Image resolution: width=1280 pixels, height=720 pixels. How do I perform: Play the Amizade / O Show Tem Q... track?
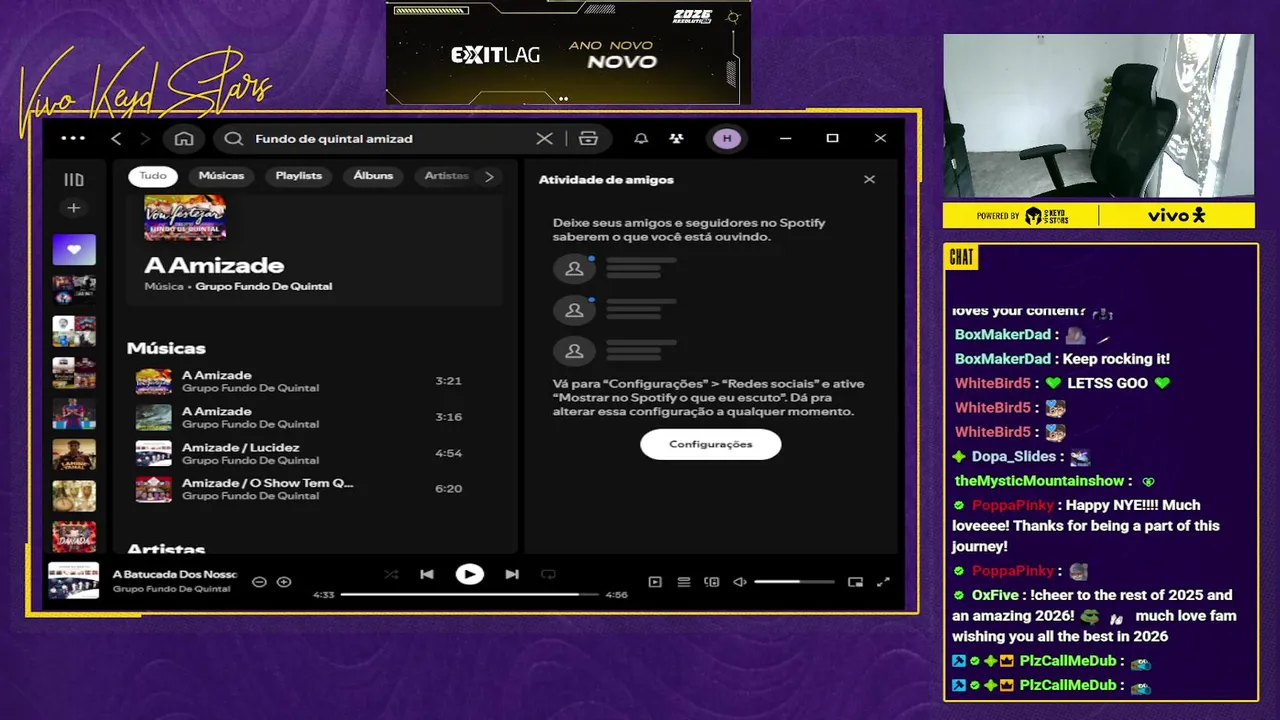pyautogui.click(x=315, y=489)
